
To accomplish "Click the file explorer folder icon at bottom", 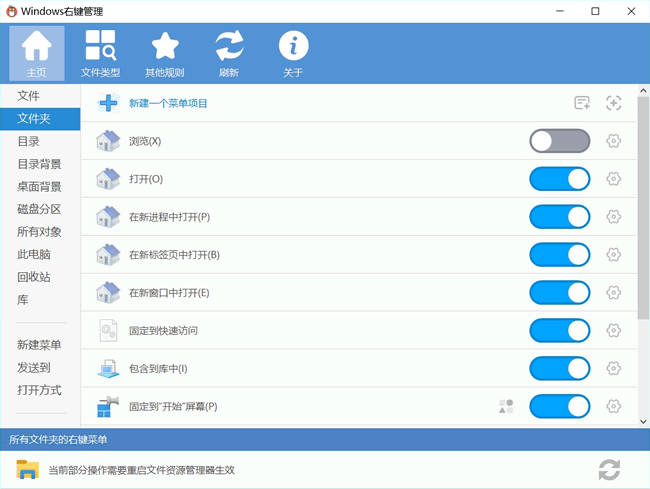I will click(27, 470).
